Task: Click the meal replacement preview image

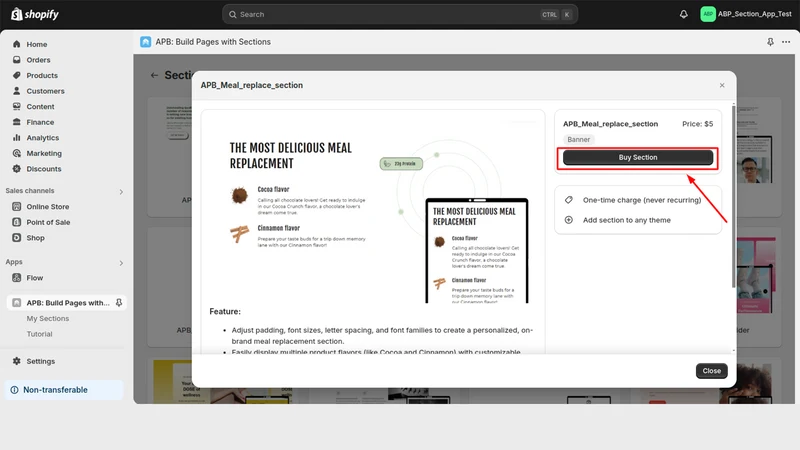Action: 373,209
